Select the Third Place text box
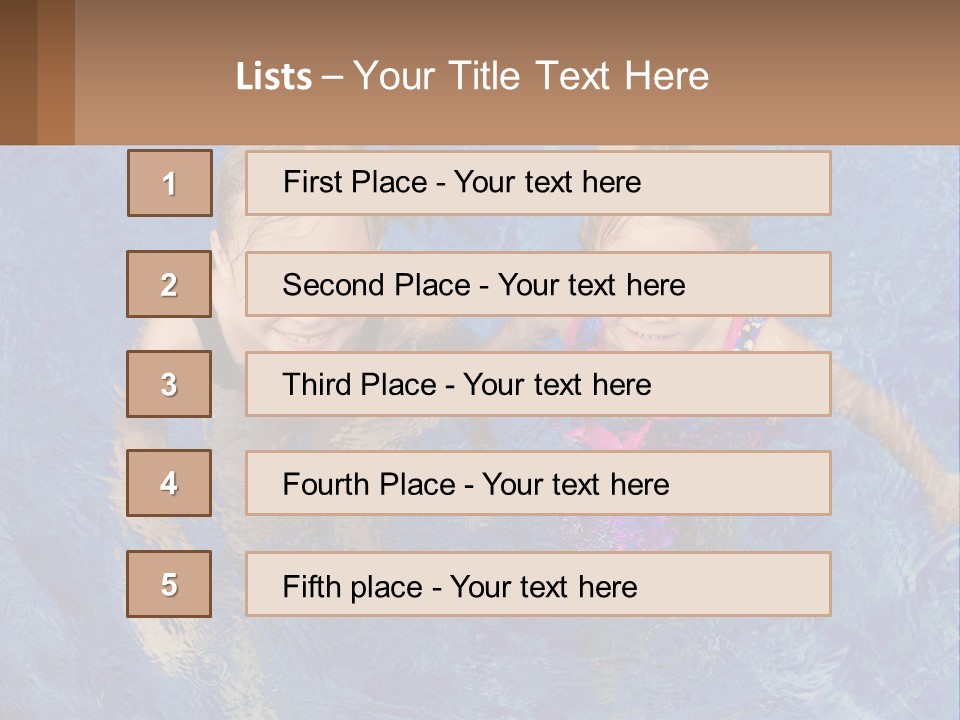 (x=538, y=384)
